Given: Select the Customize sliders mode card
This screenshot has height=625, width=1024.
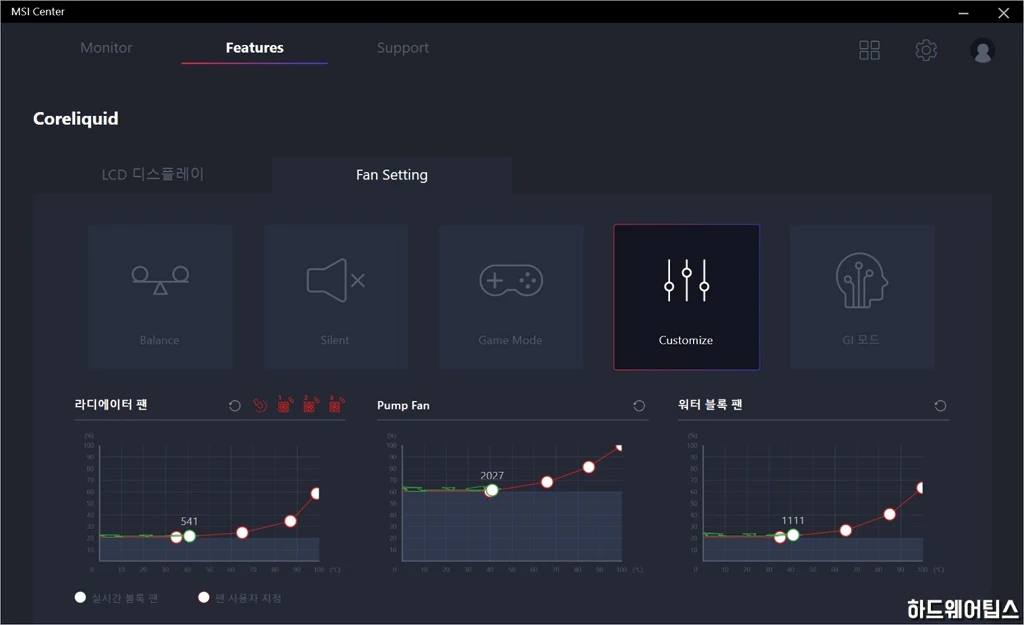Looking at the screenshot, I should (686, 297).
